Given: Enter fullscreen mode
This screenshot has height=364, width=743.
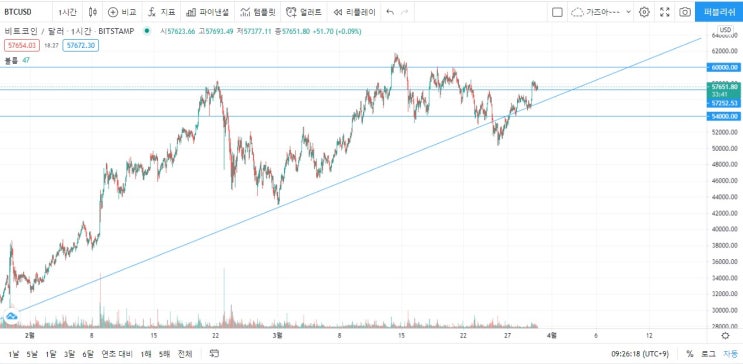Looking at the screenshot, I should 665,12.
